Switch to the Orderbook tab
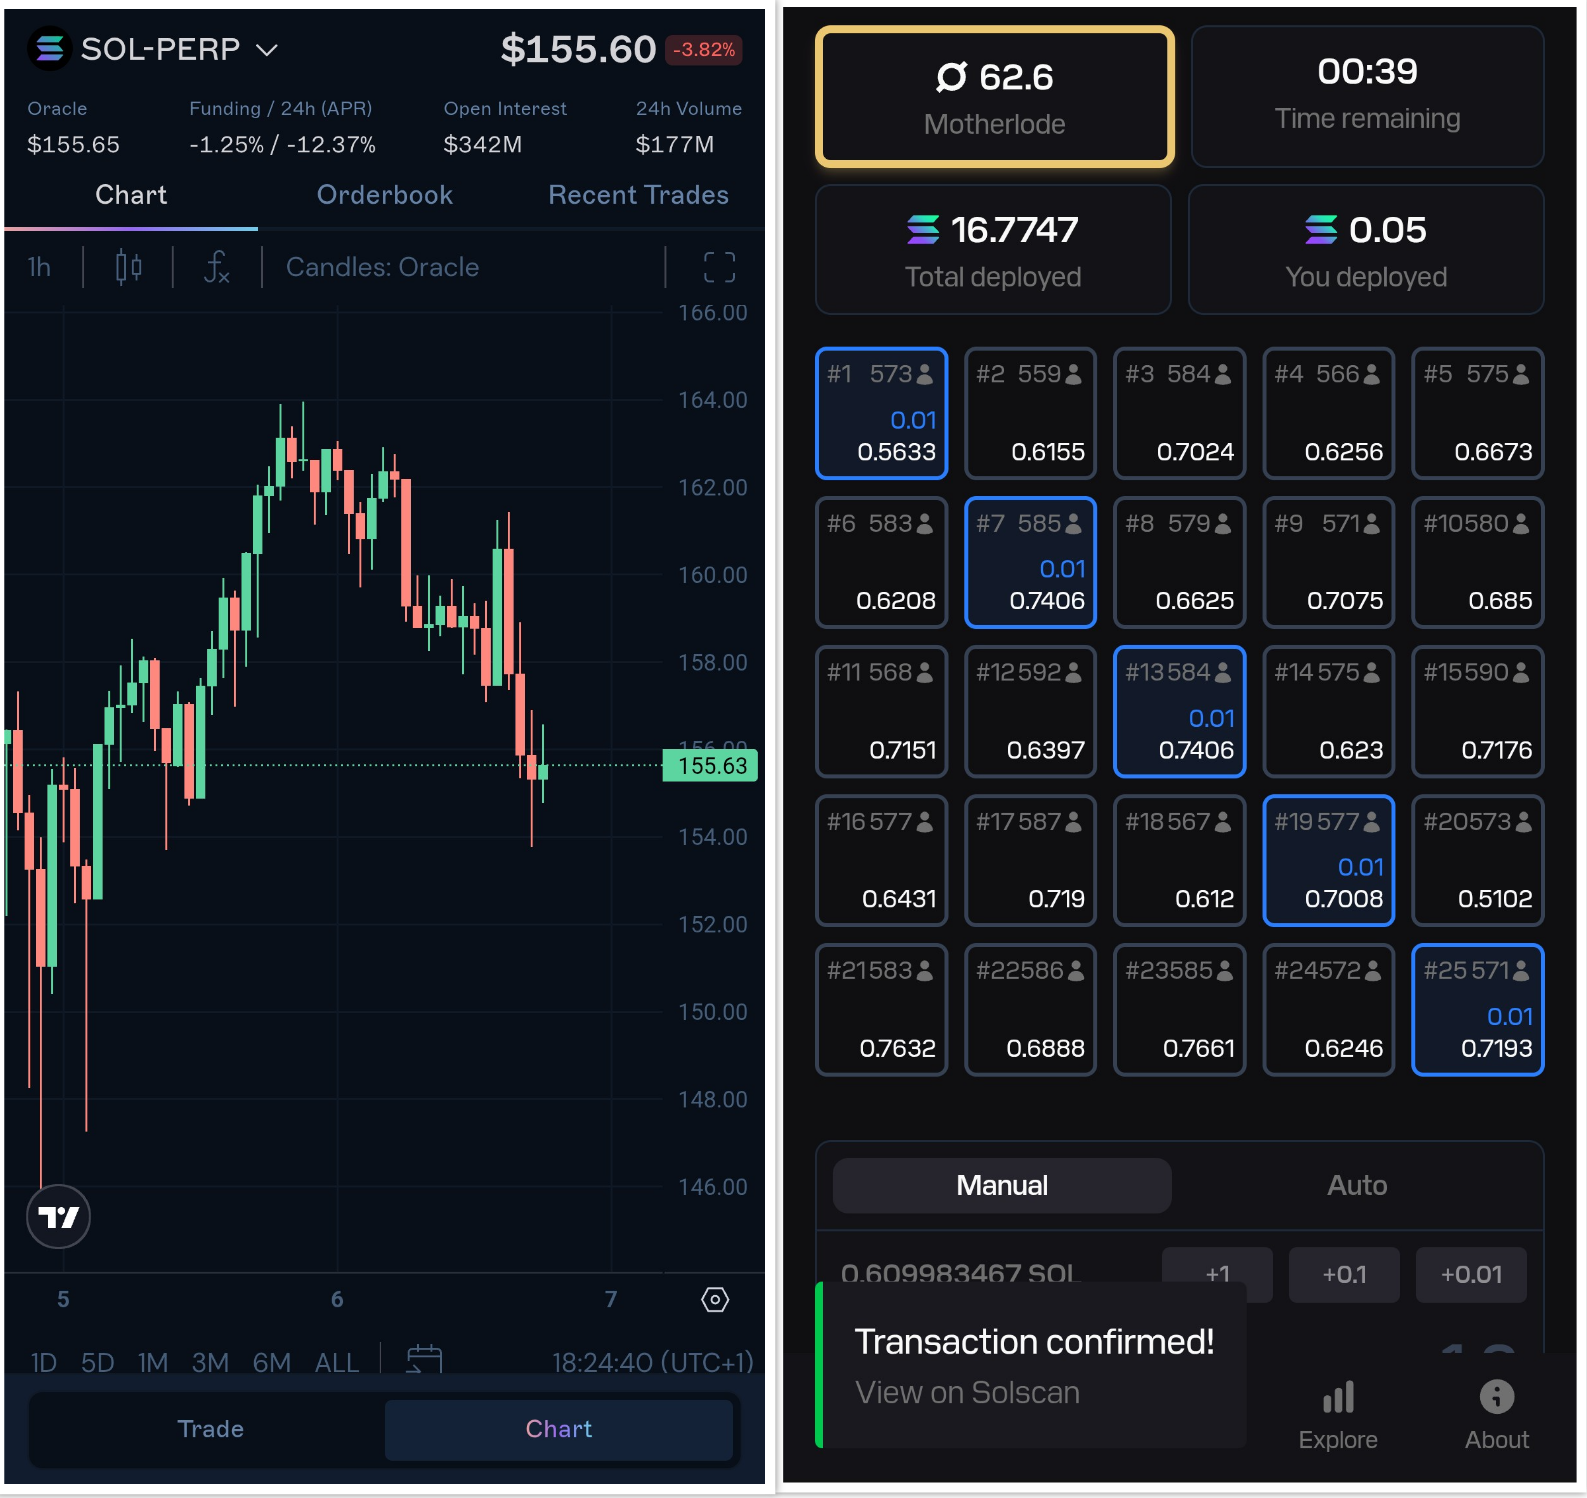The image size is (1587, 1498). [384, 195]
